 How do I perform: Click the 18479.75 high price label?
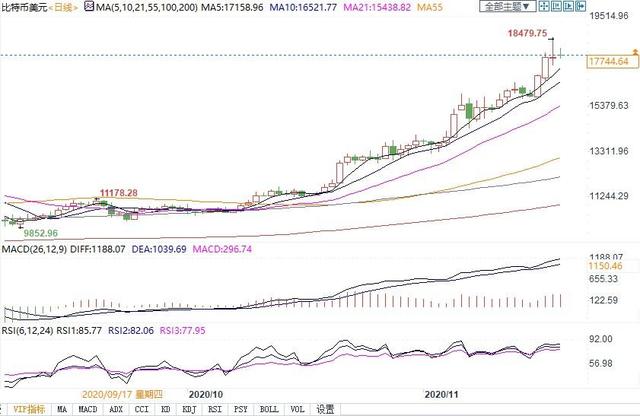pos(527,33)
